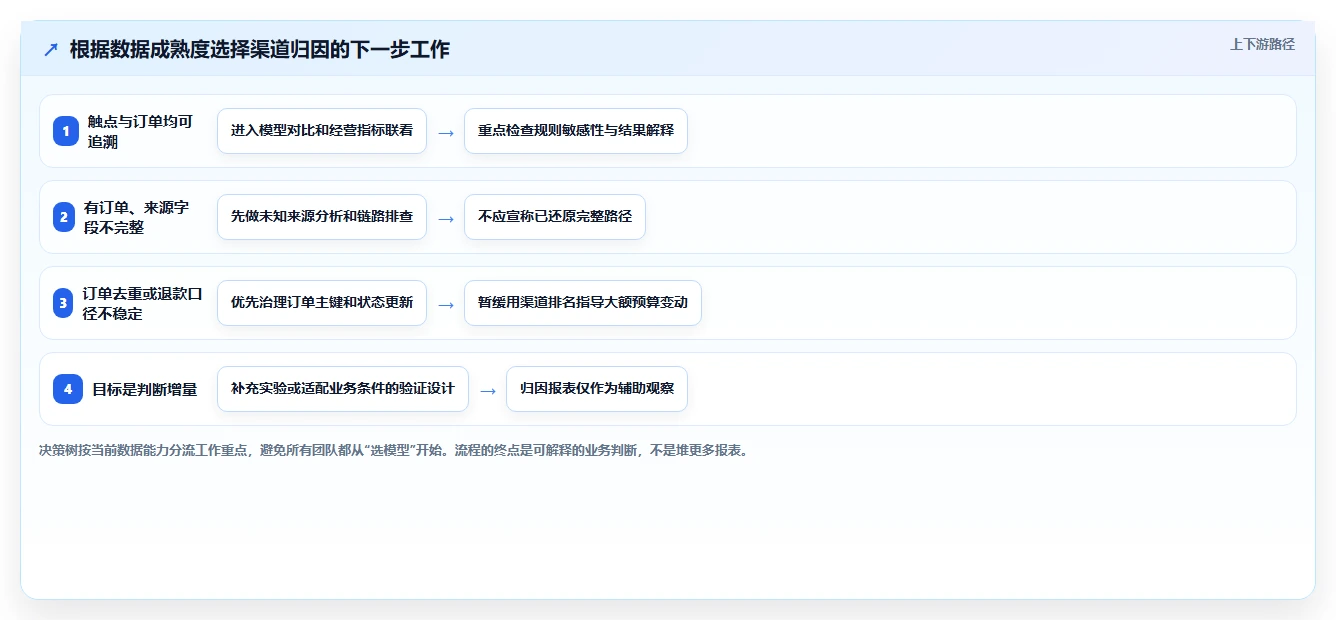Screen dimensions: 1336x620
Task: Select step badge number 2
Action: [64, 217]
